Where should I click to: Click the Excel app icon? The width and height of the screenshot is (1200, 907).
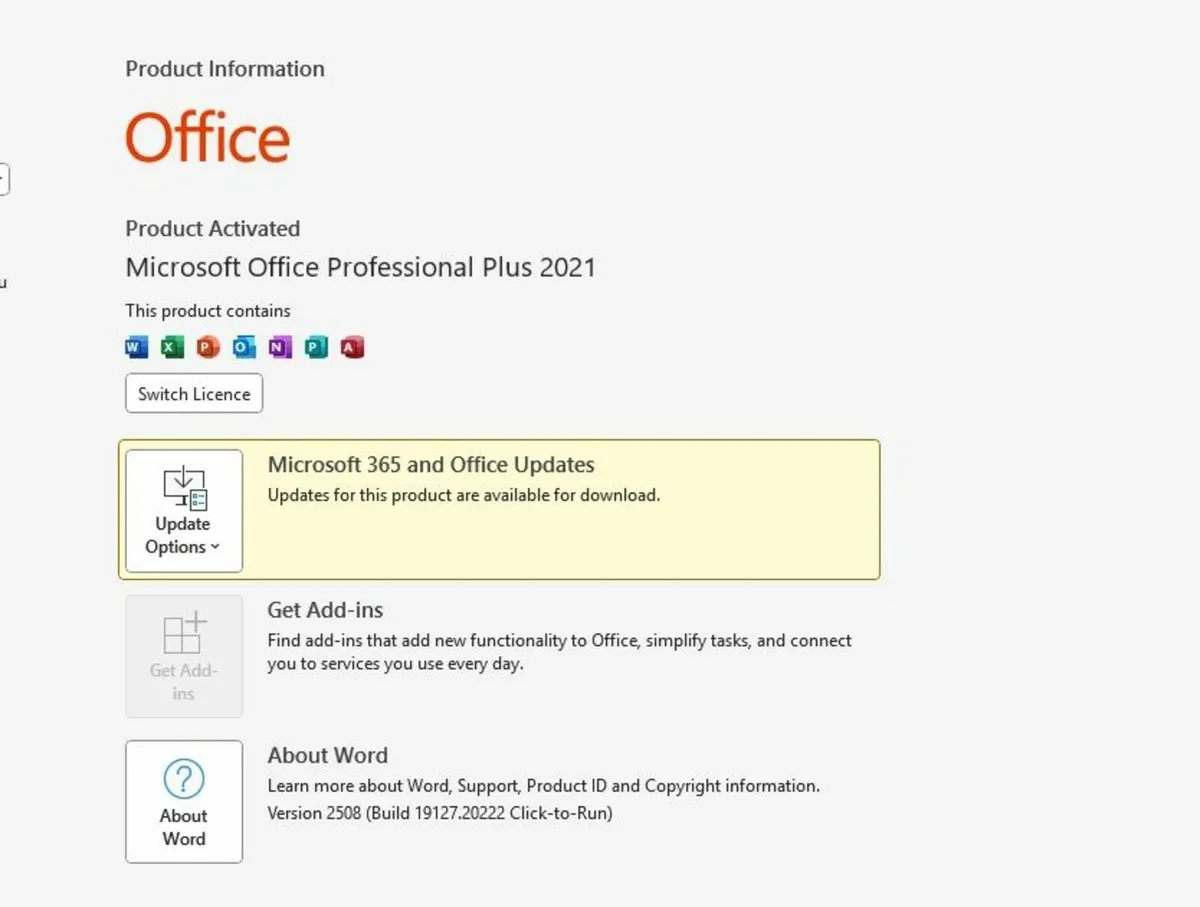(173, 347)
